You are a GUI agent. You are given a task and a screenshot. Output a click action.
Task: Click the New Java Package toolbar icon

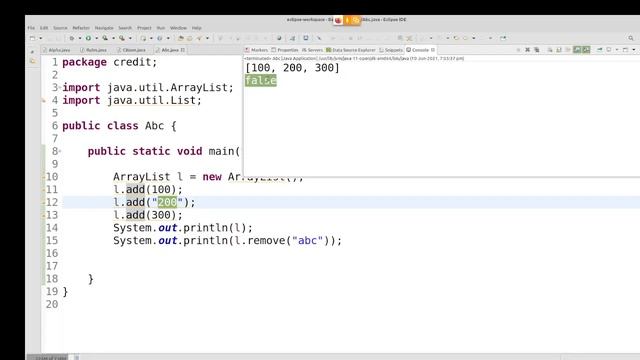(x=143, y=38)
